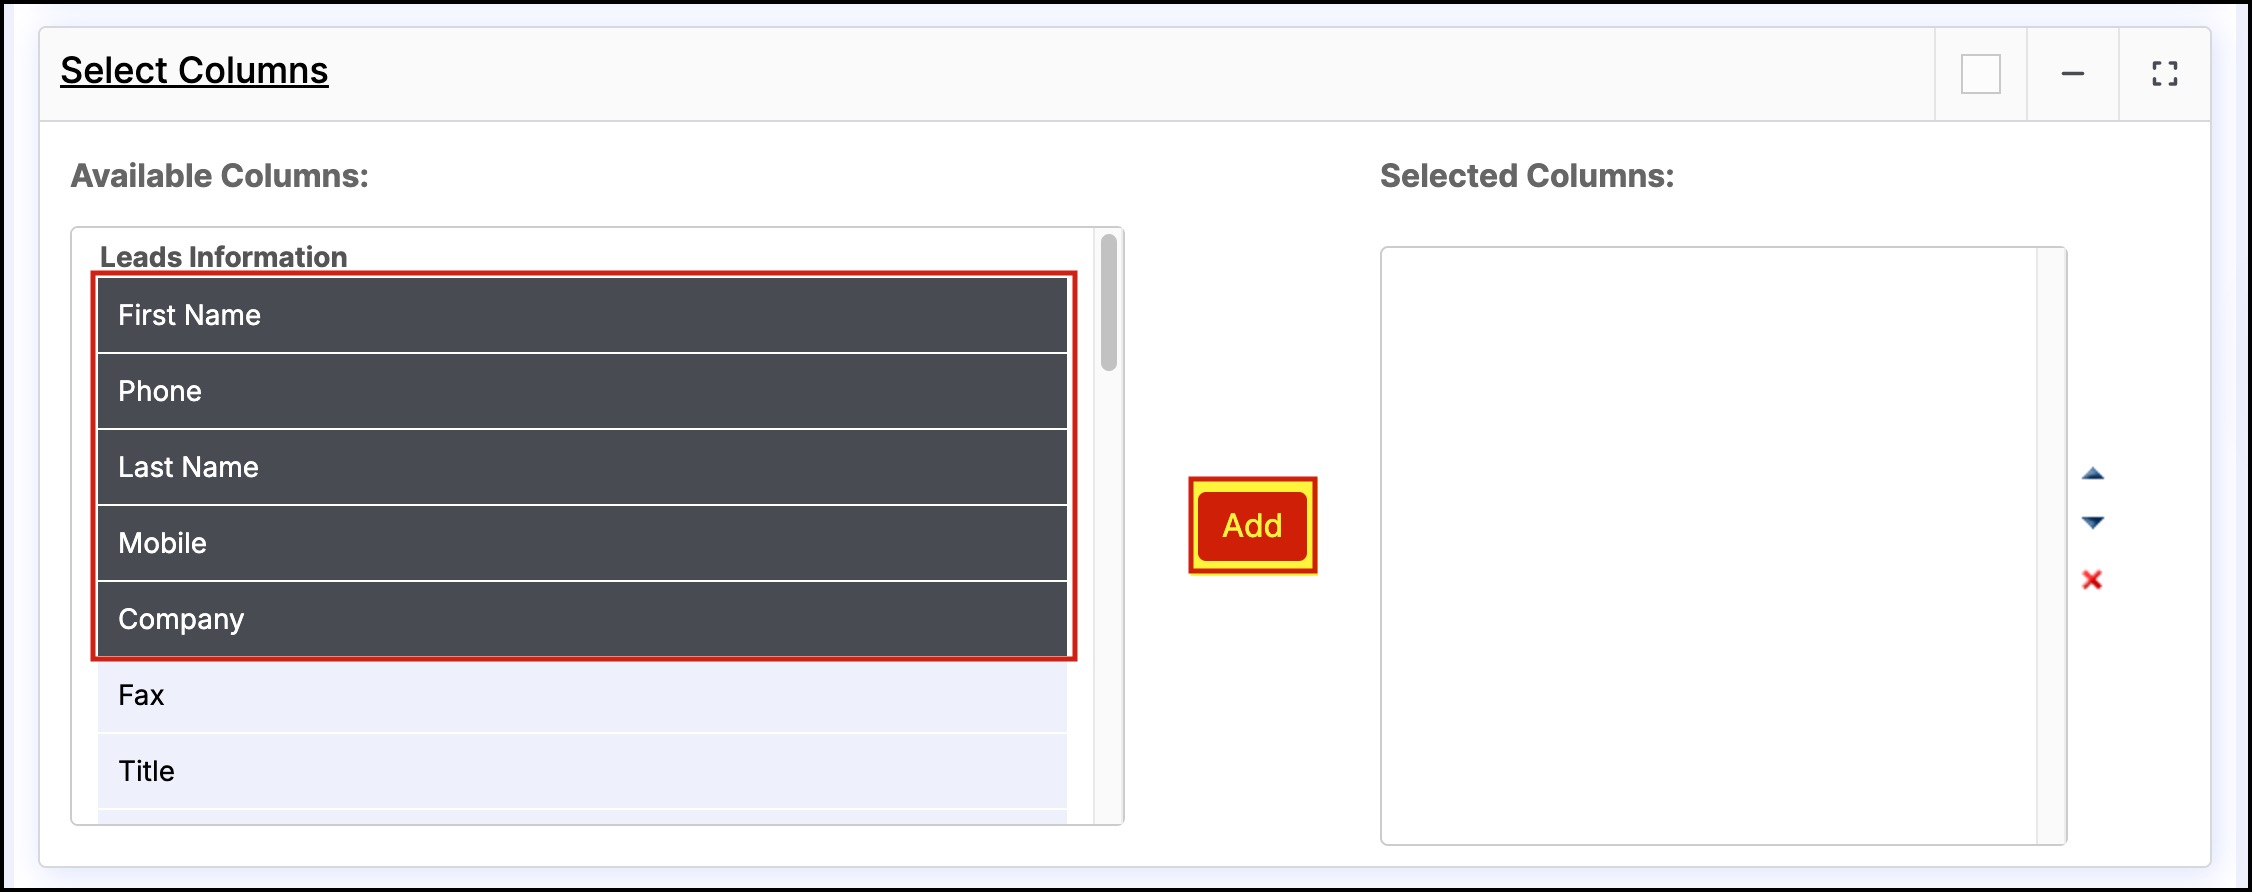The image size is (2252, 892).
Task: Click inside the empty Selected Columns box
Action: pos(1709,546)
